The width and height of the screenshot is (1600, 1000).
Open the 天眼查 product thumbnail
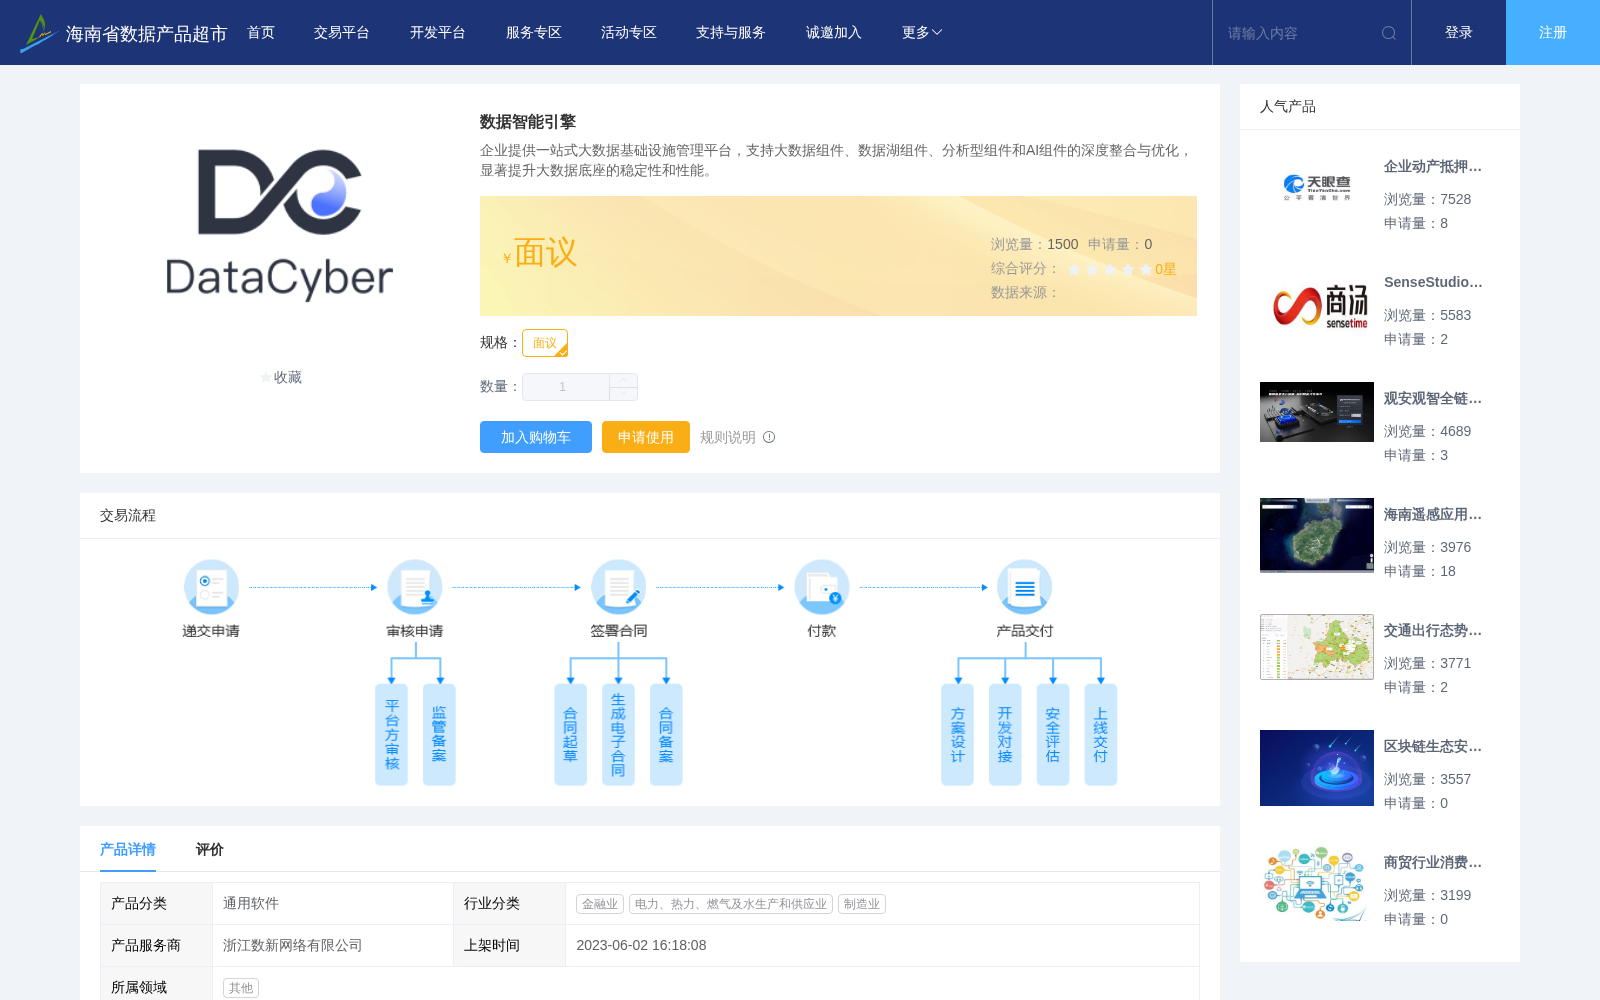(1317, 187)
